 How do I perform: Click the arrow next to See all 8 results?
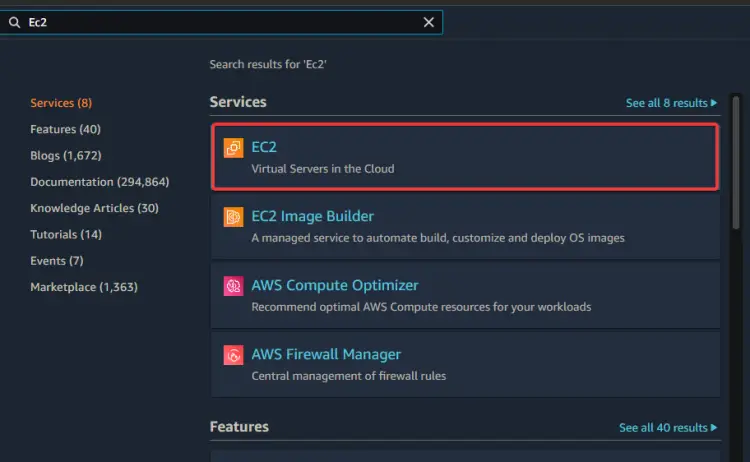(714, 103)
